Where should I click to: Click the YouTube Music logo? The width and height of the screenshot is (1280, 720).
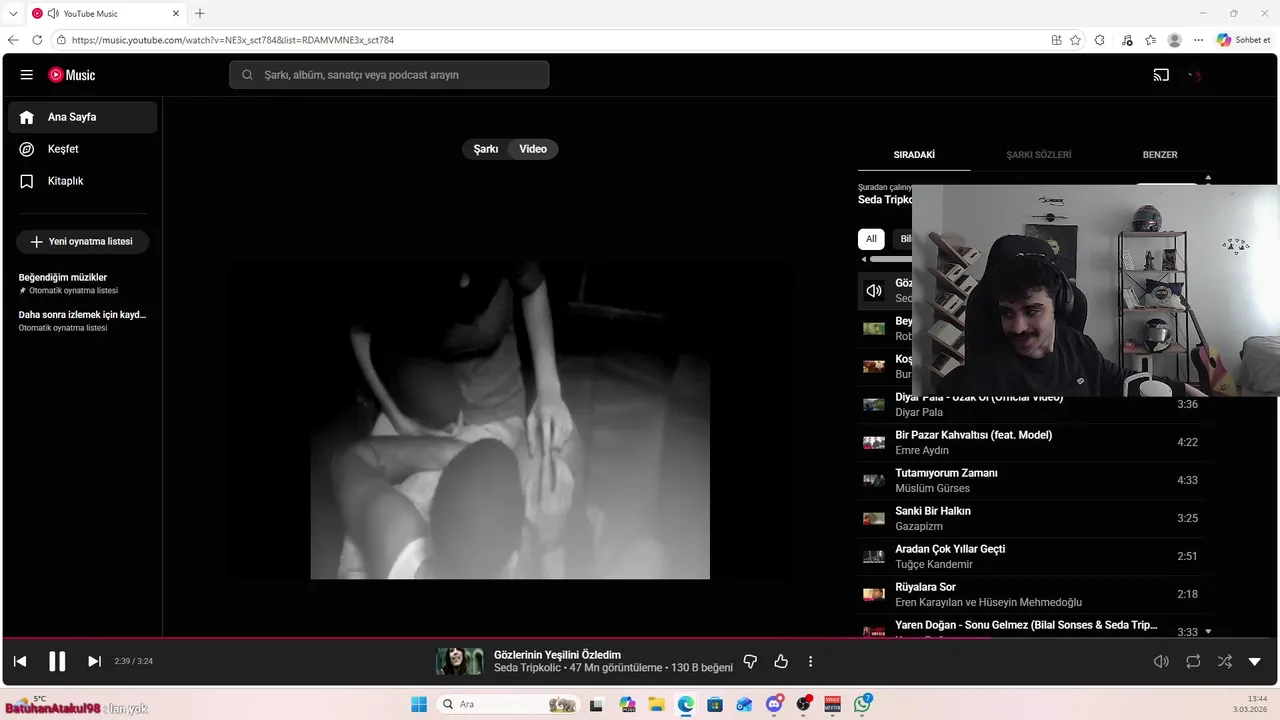pyautogui.click(x=71, y=75)
